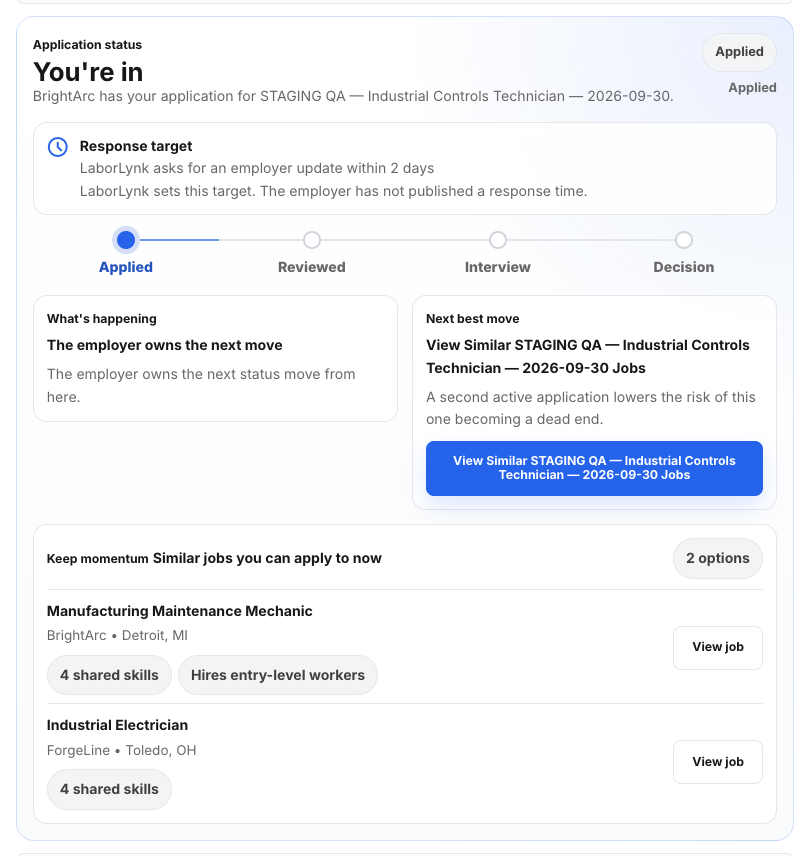Click the Application status label
Screen dimensions: 810x856
click(x=87, y=45)
